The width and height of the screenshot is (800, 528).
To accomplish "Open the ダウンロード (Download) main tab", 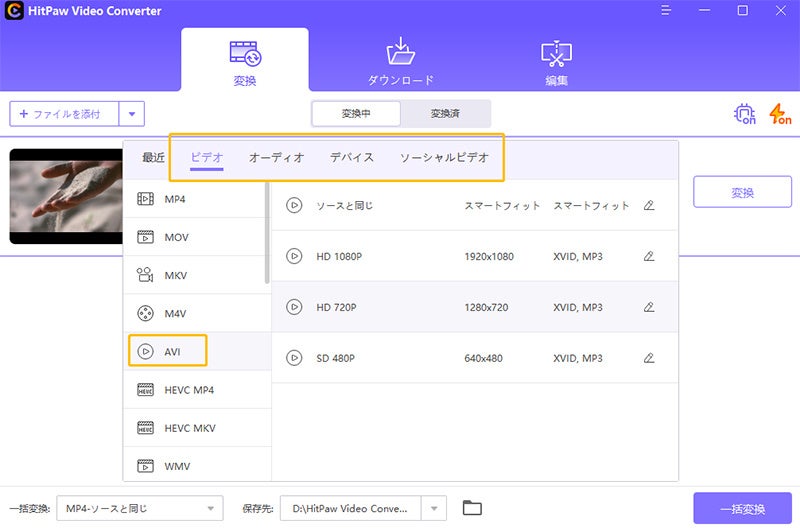I will [x=401, y=62].
